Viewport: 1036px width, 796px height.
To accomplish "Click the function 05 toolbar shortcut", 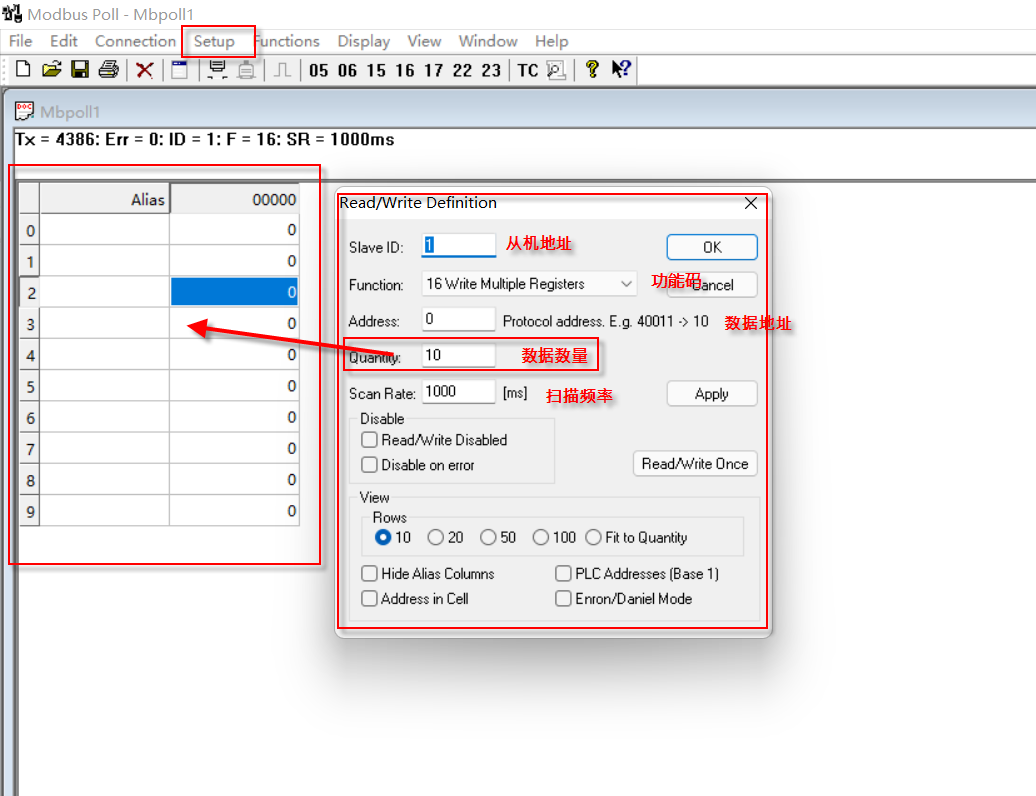I will pyautogui.click(x=319, y=70).
